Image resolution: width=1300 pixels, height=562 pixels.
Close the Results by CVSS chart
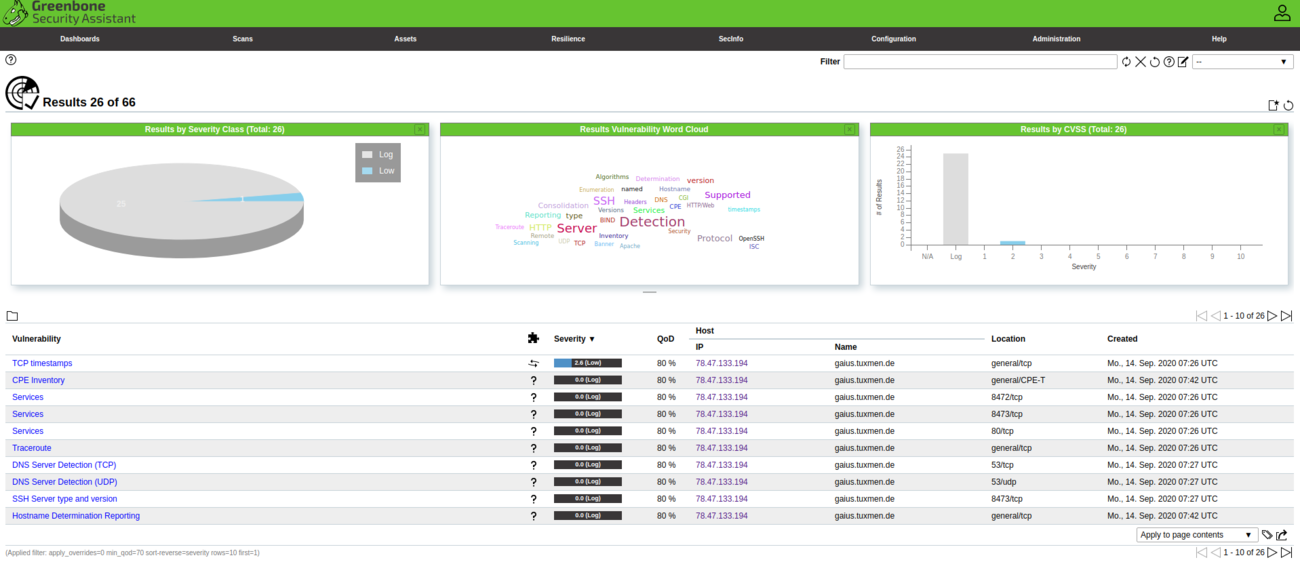[1279, 130]
